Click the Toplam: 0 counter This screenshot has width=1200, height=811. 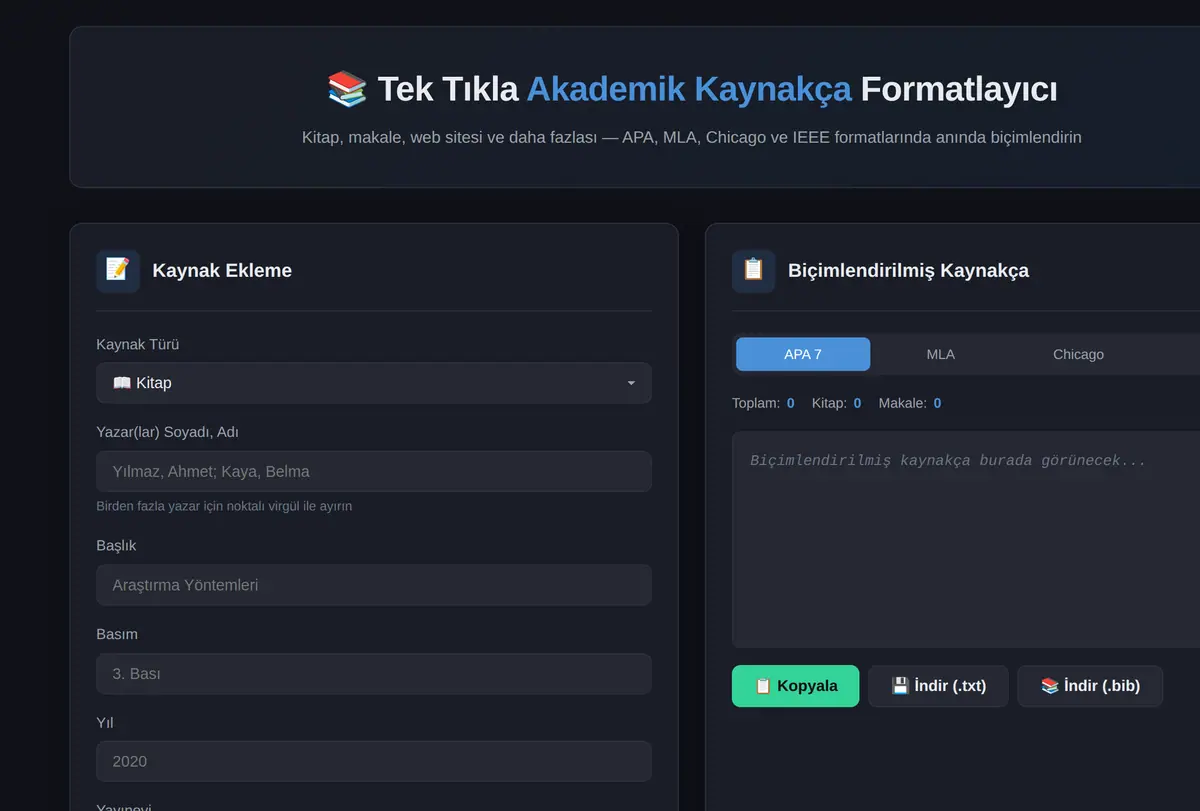click(763, 403)
